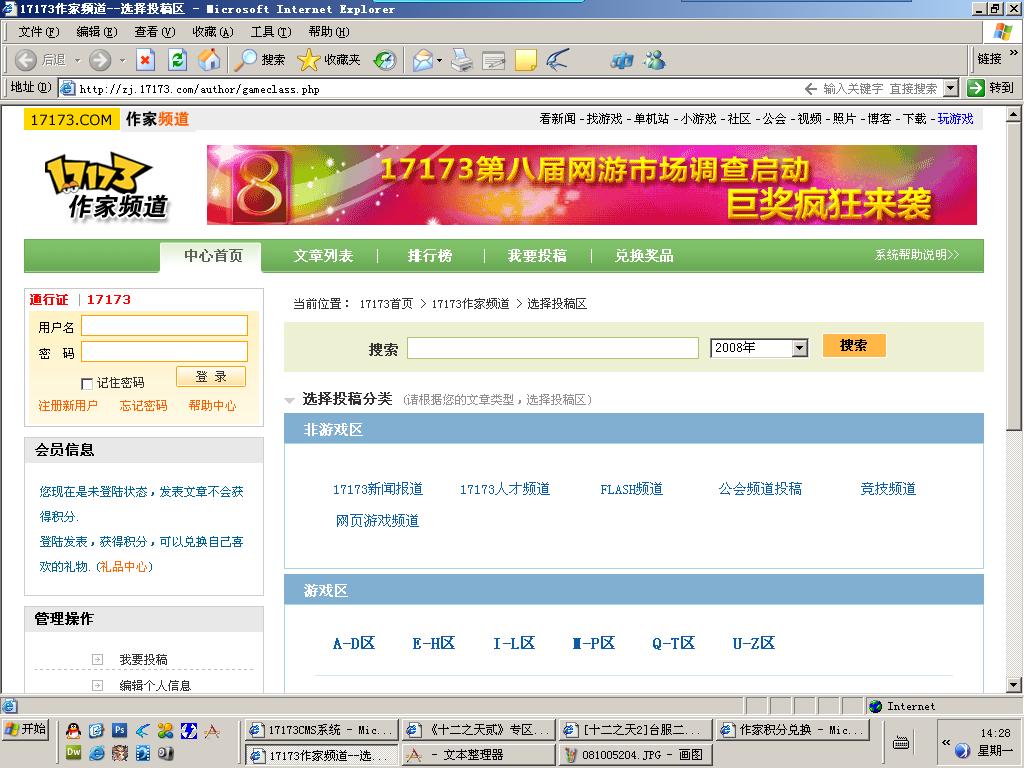The height and width of the screenshot is (768, 1024).
Task: Click the green Refresh page icon
Action: coord(177,60)
